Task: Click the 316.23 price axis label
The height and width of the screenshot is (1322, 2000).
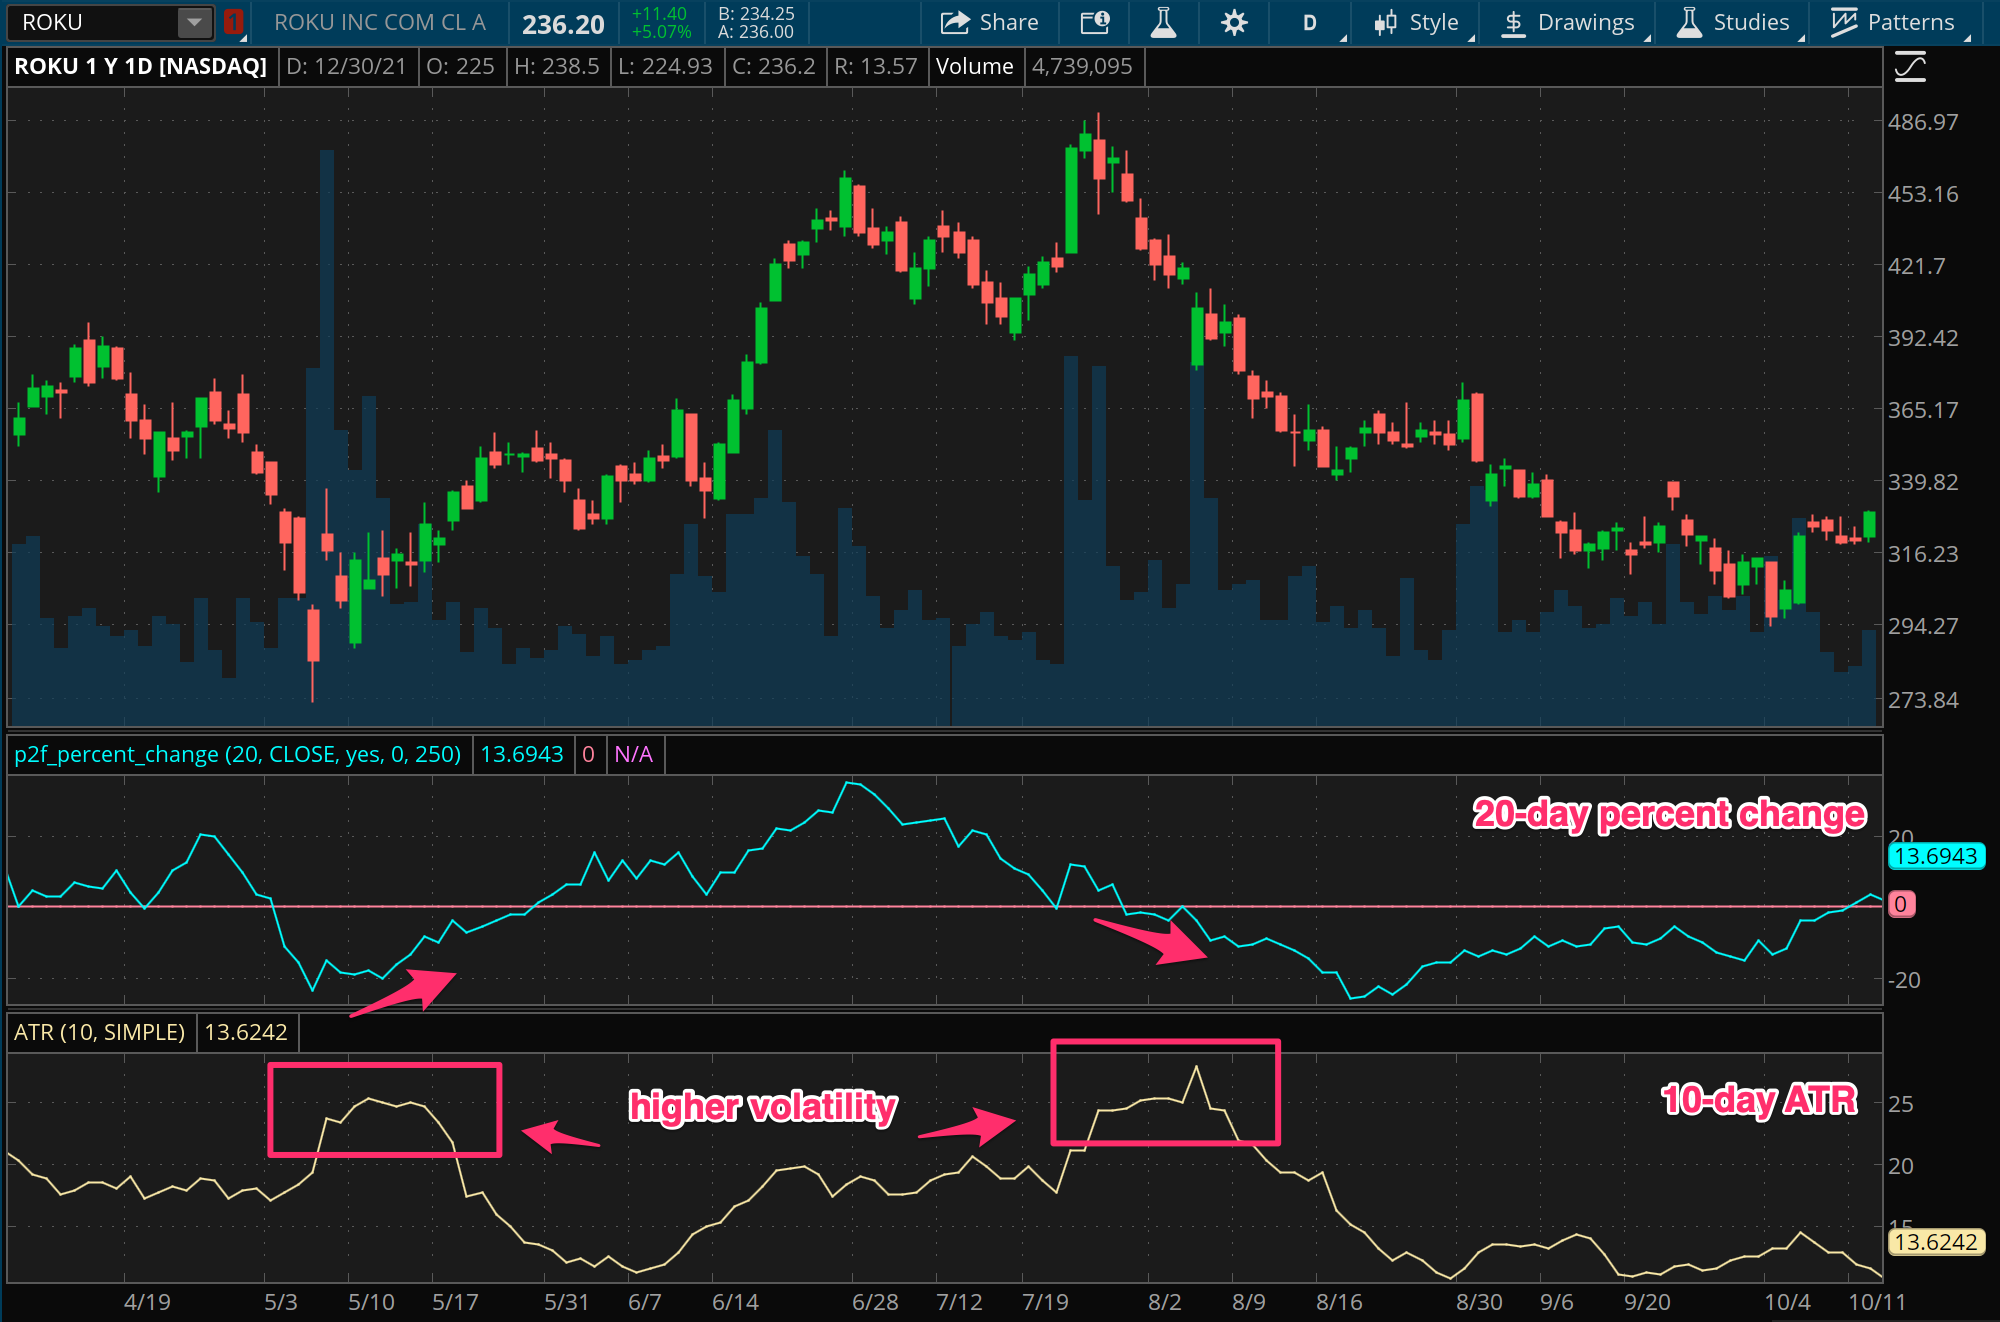Action: 1922,554
